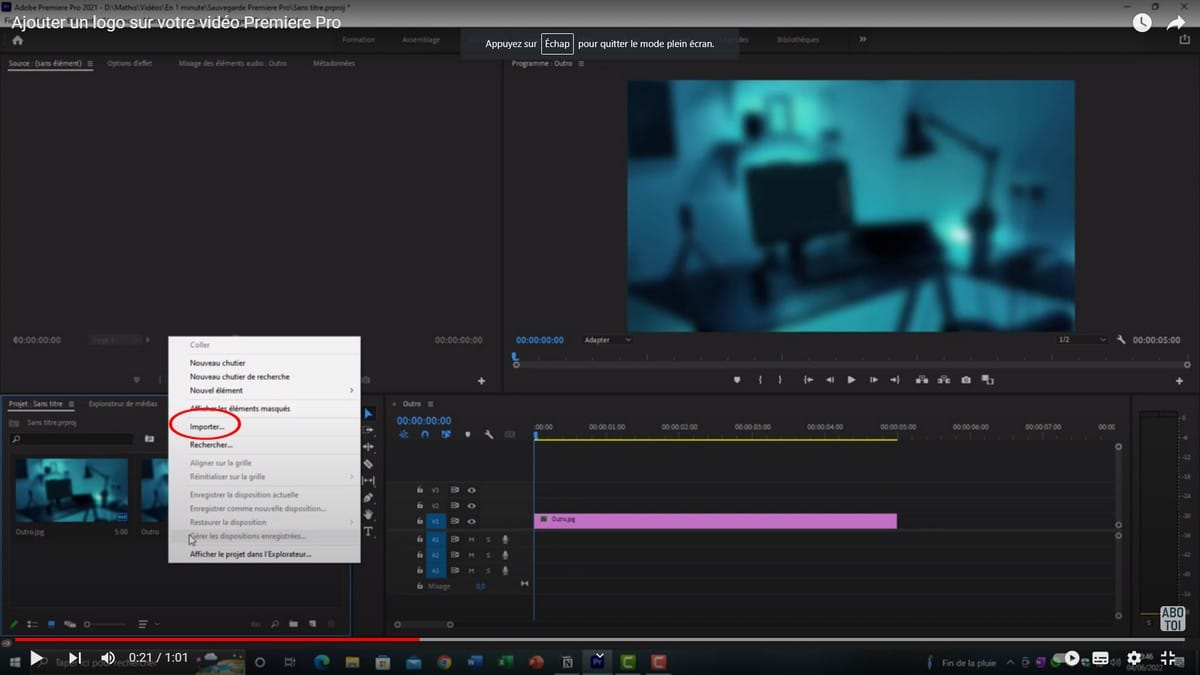Screen dimensions: 1200x675
Task: Choose Importer... from the context menu
Action: click(207, 427)
